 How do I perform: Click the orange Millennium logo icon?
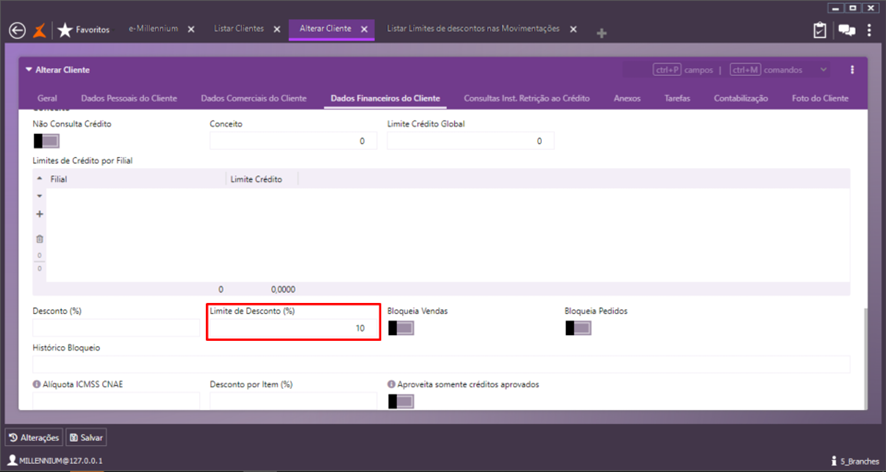(x=39, y=30)
